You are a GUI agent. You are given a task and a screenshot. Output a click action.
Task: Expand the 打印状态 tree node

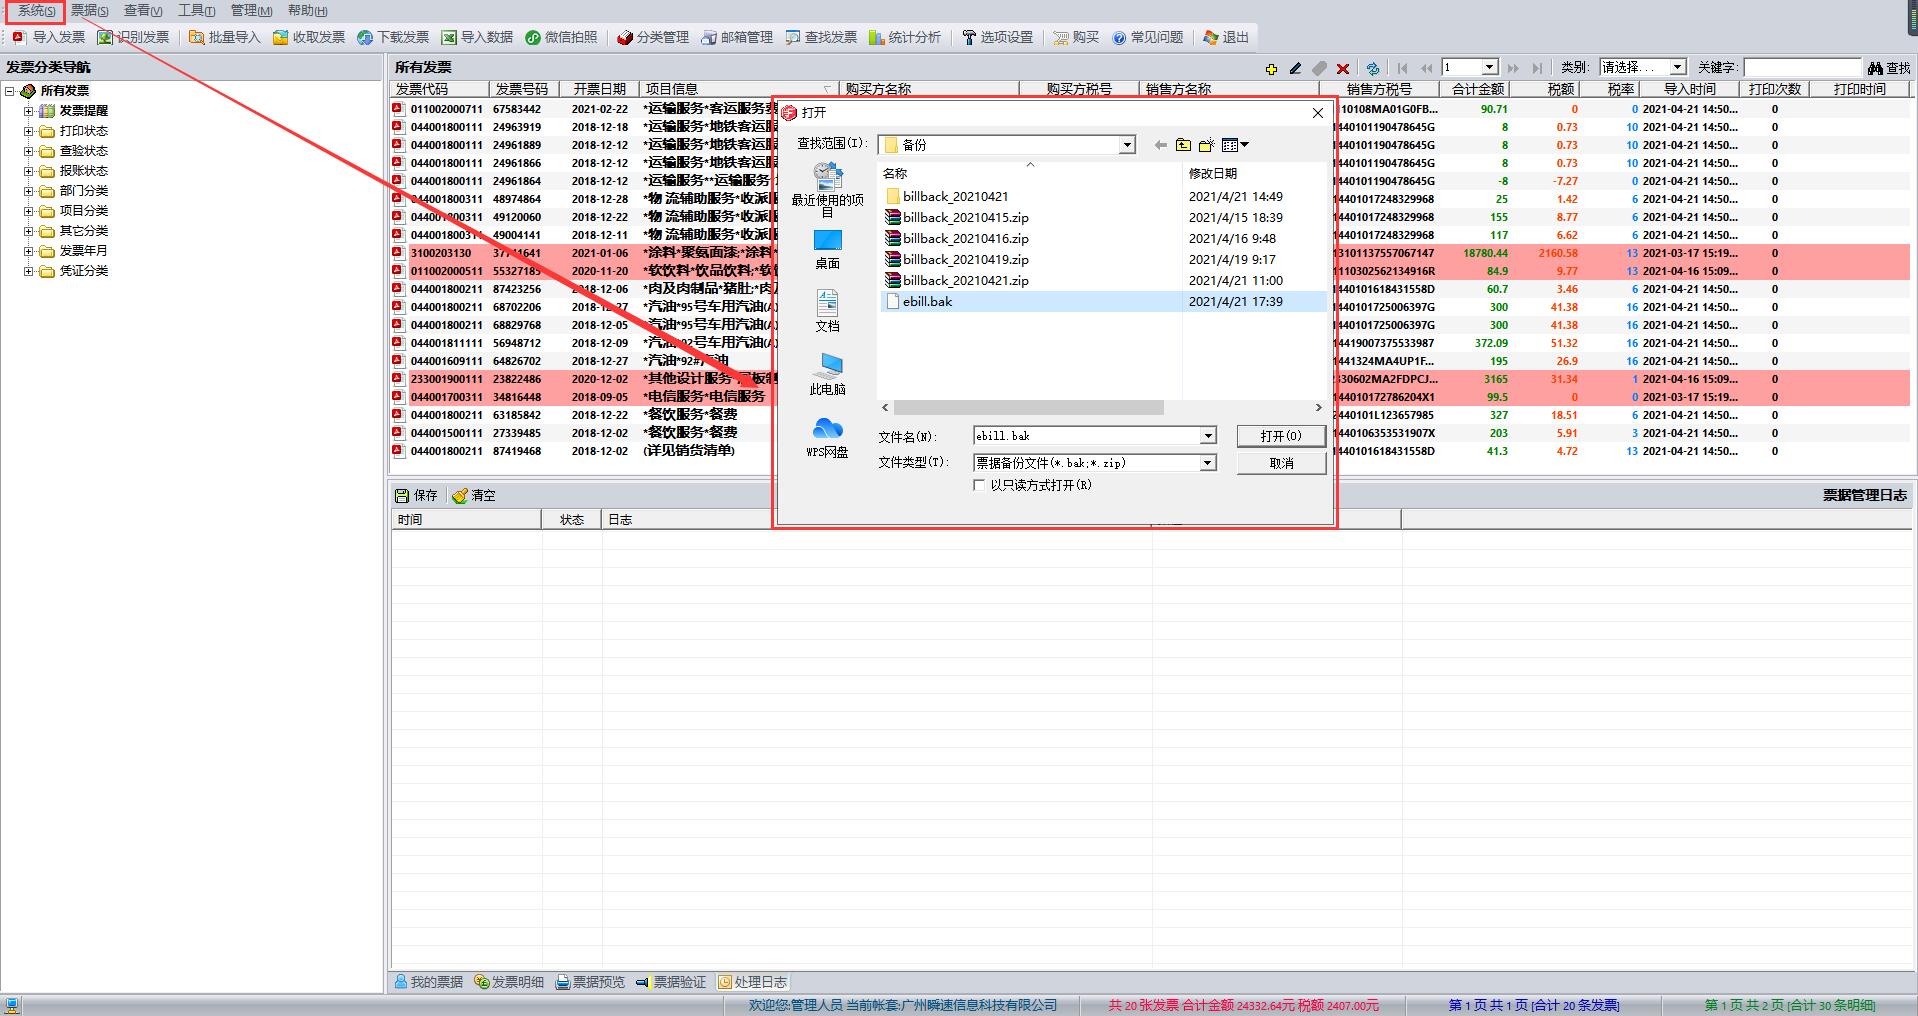point(29,131)
